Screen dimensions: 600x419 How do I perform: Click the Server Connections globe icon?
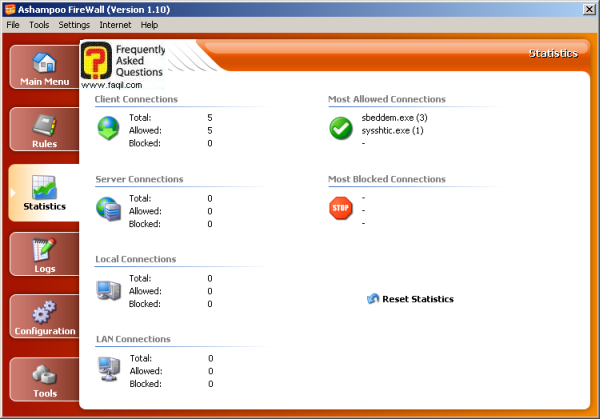point(108,210)
